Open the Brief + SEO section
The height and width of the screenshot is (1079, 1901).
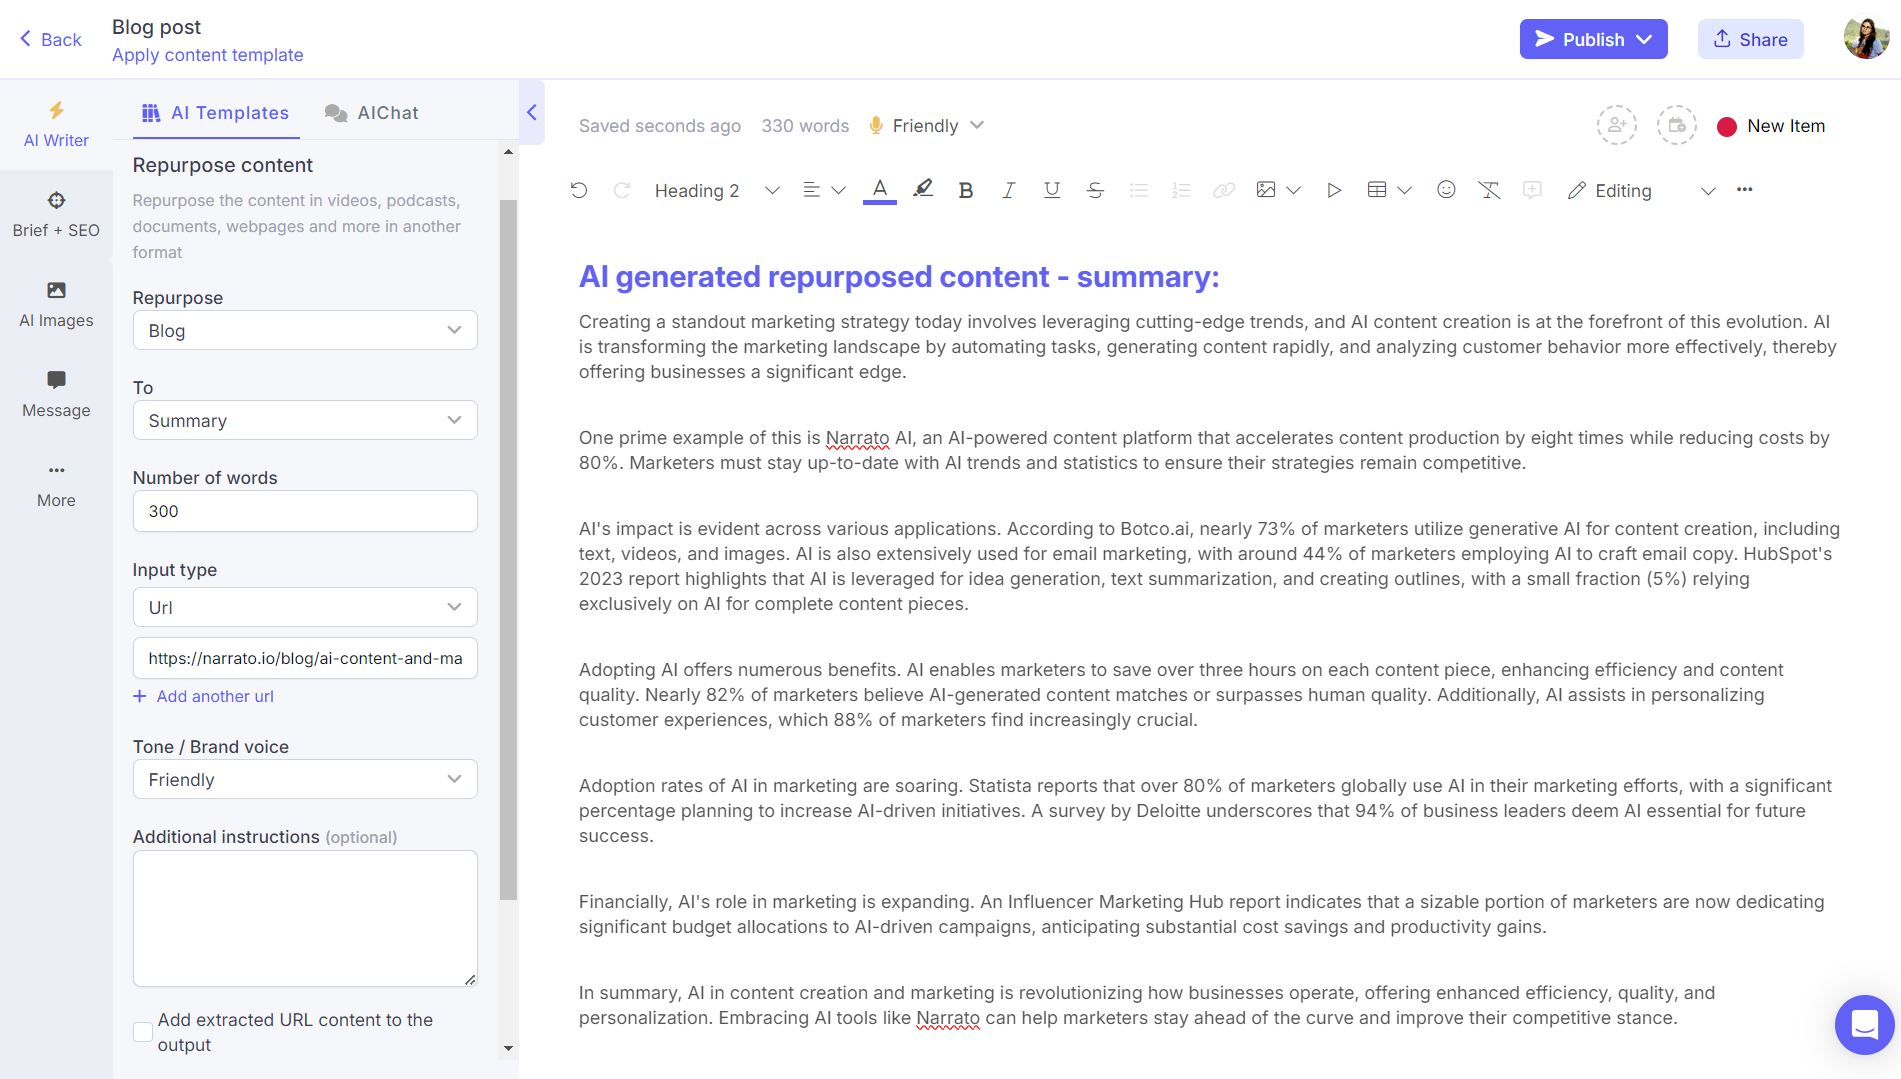(55, 214)
